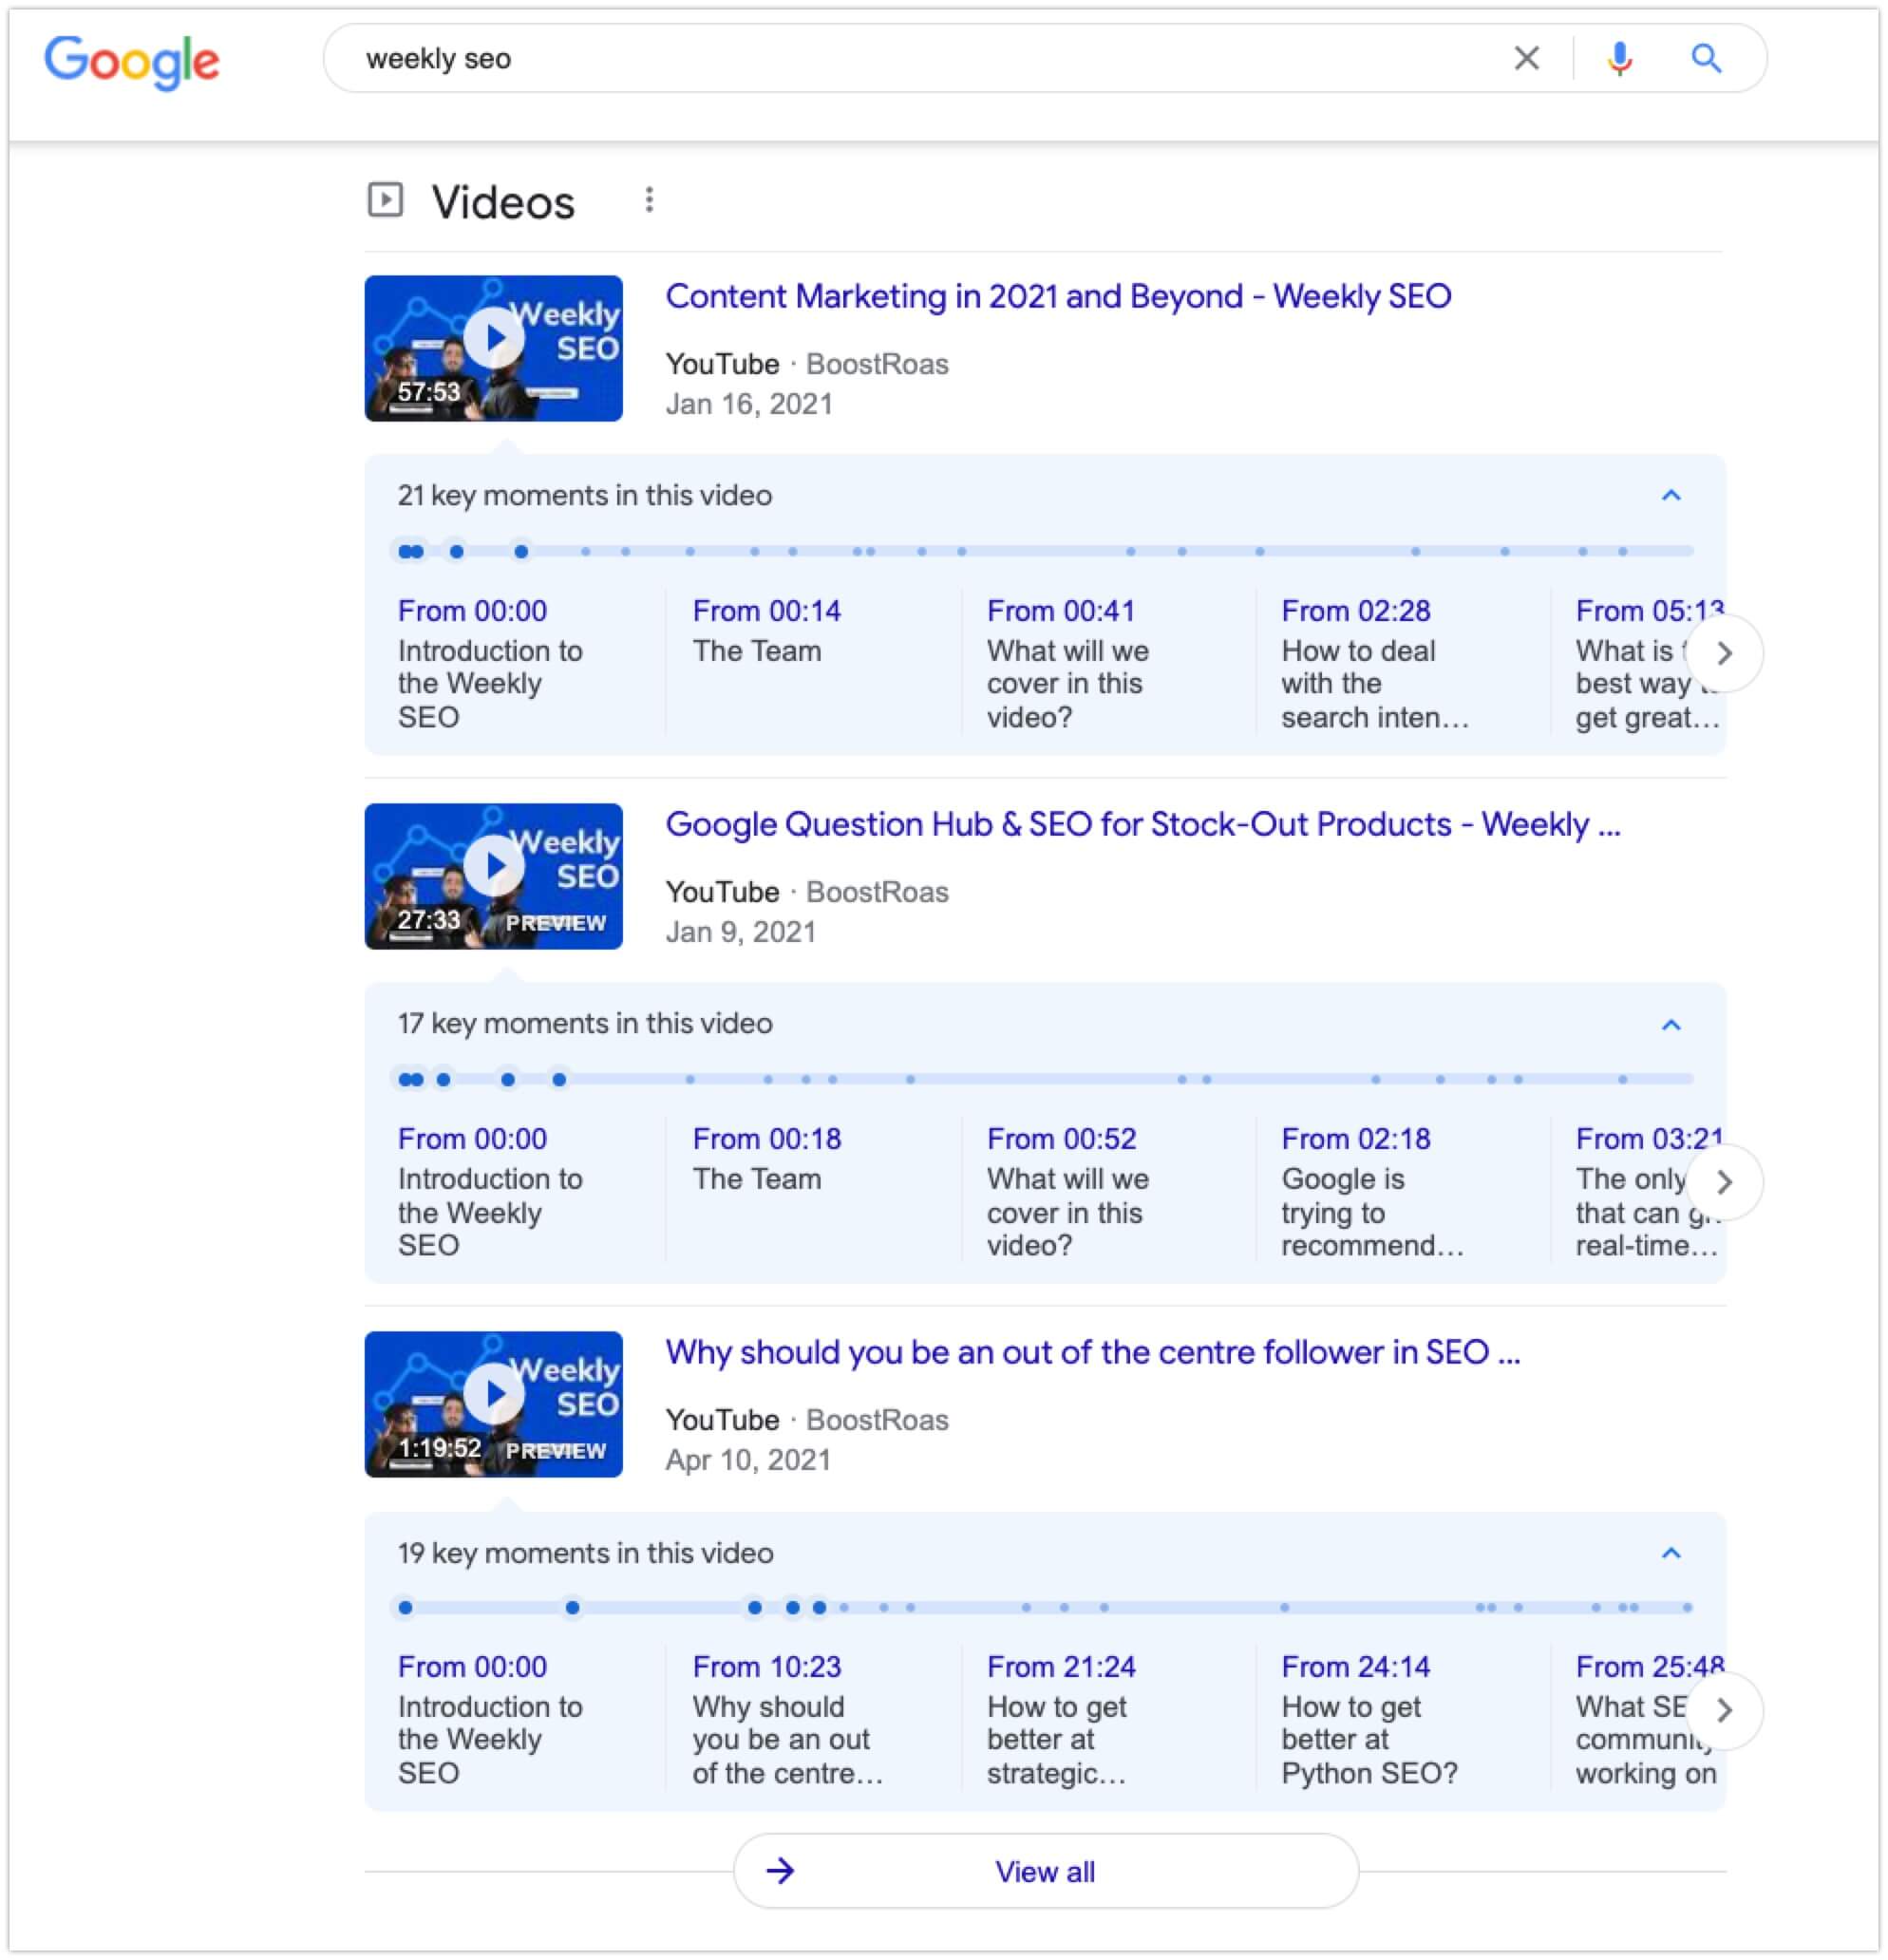
Task: Click '17 key moments in this video' text
Action: click(585, 1024)
